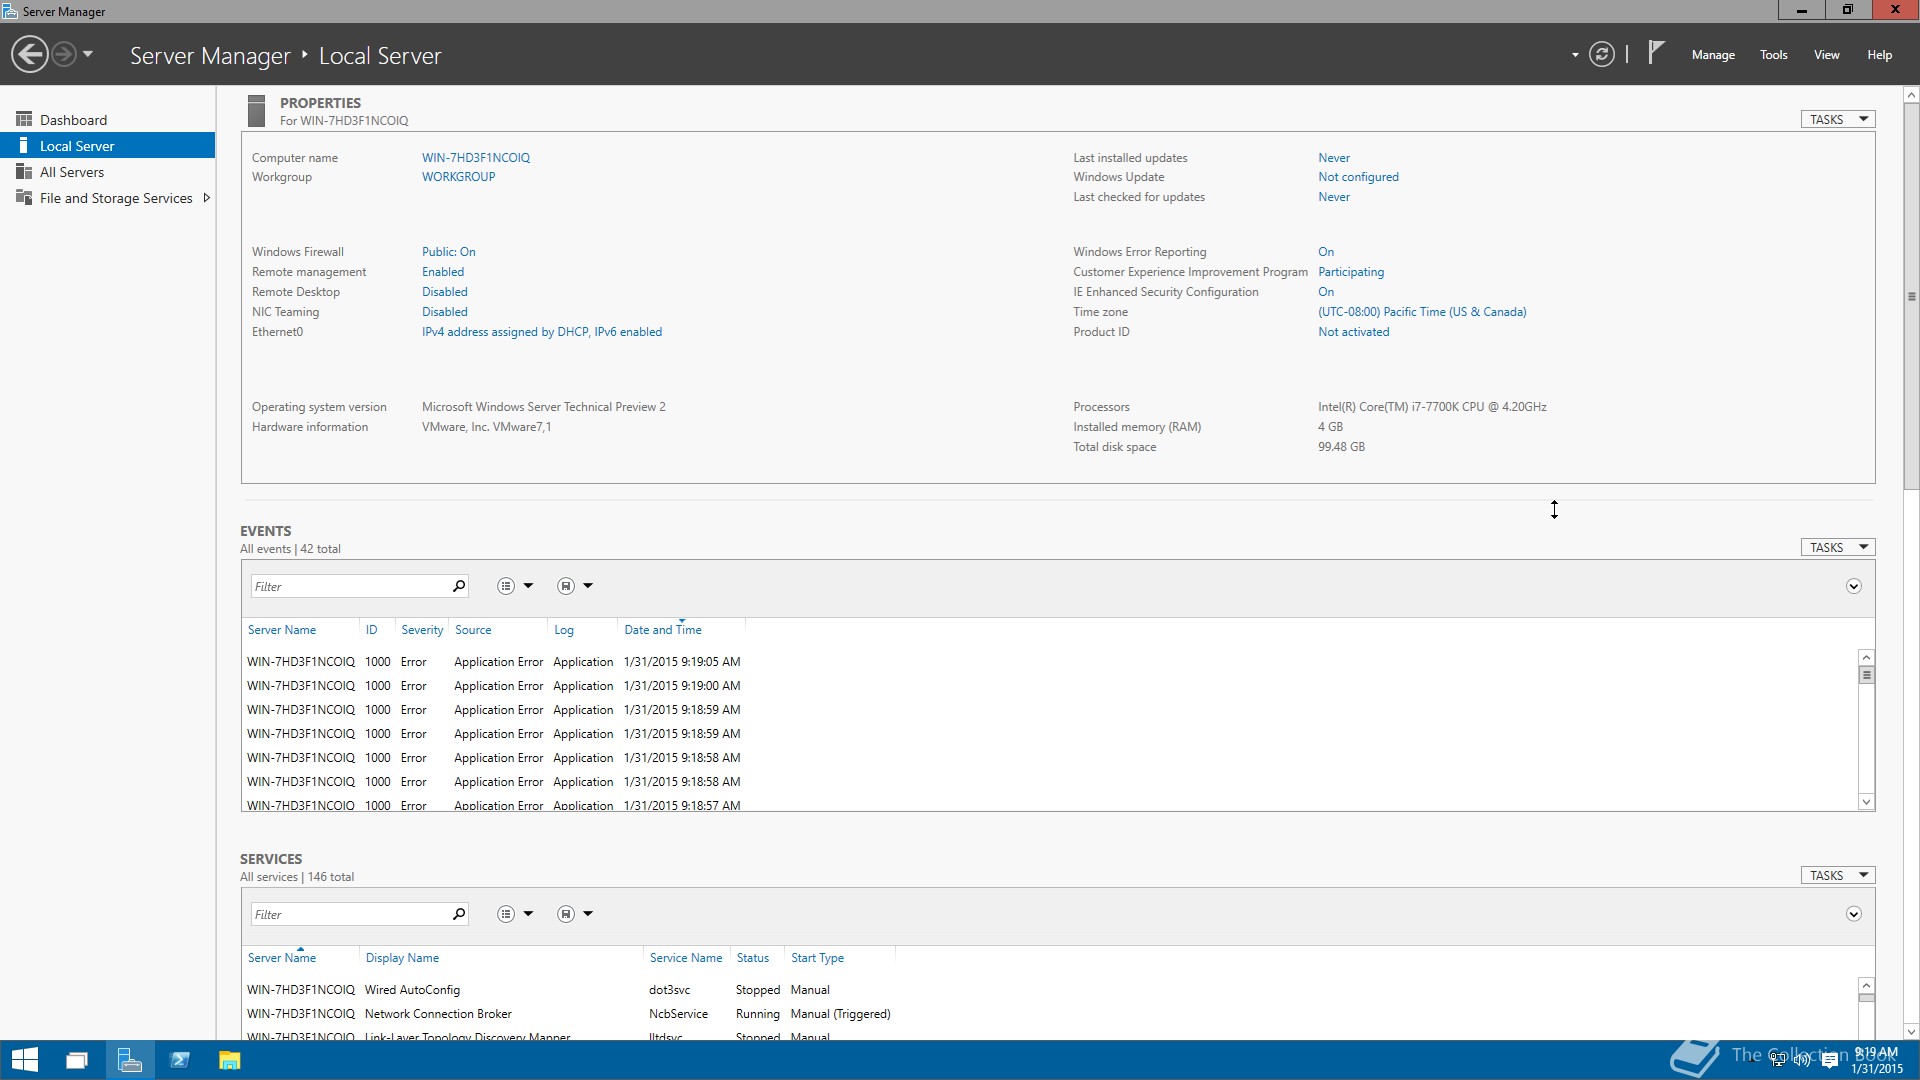1920x1080 pixels.
Task: Sort events by Date and Time column
Action: point(663,629)
